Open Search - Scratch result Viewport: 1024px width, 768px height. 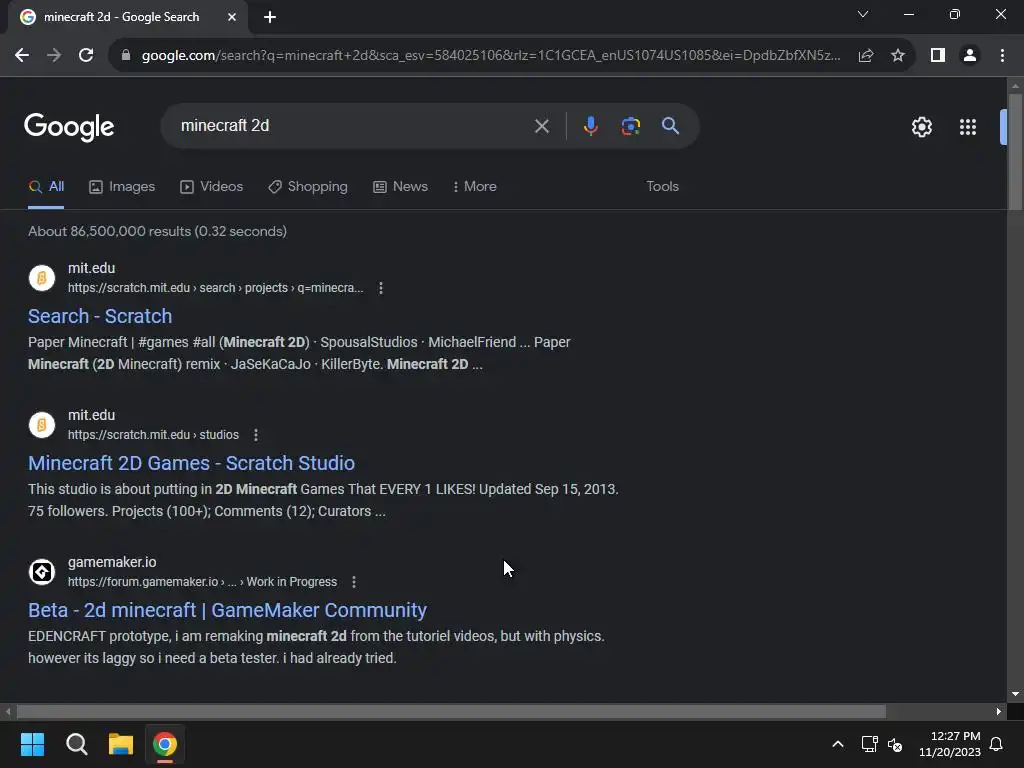[100, 316]
